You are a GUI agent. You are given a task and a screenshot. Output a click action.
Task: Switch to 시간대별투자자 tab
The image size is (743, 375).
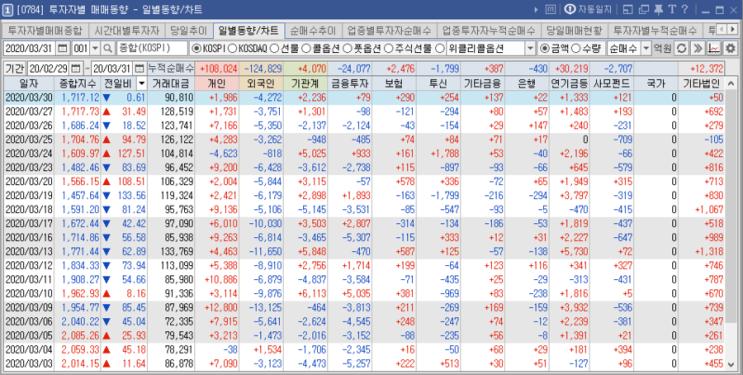click(127, 31)
